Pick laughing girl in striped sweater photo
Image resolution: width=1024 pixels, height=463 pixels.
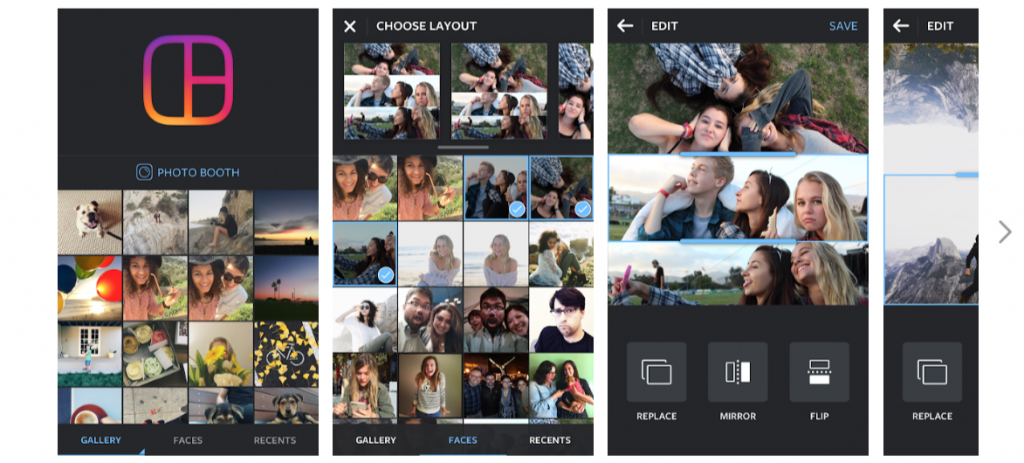click(430, 385)
